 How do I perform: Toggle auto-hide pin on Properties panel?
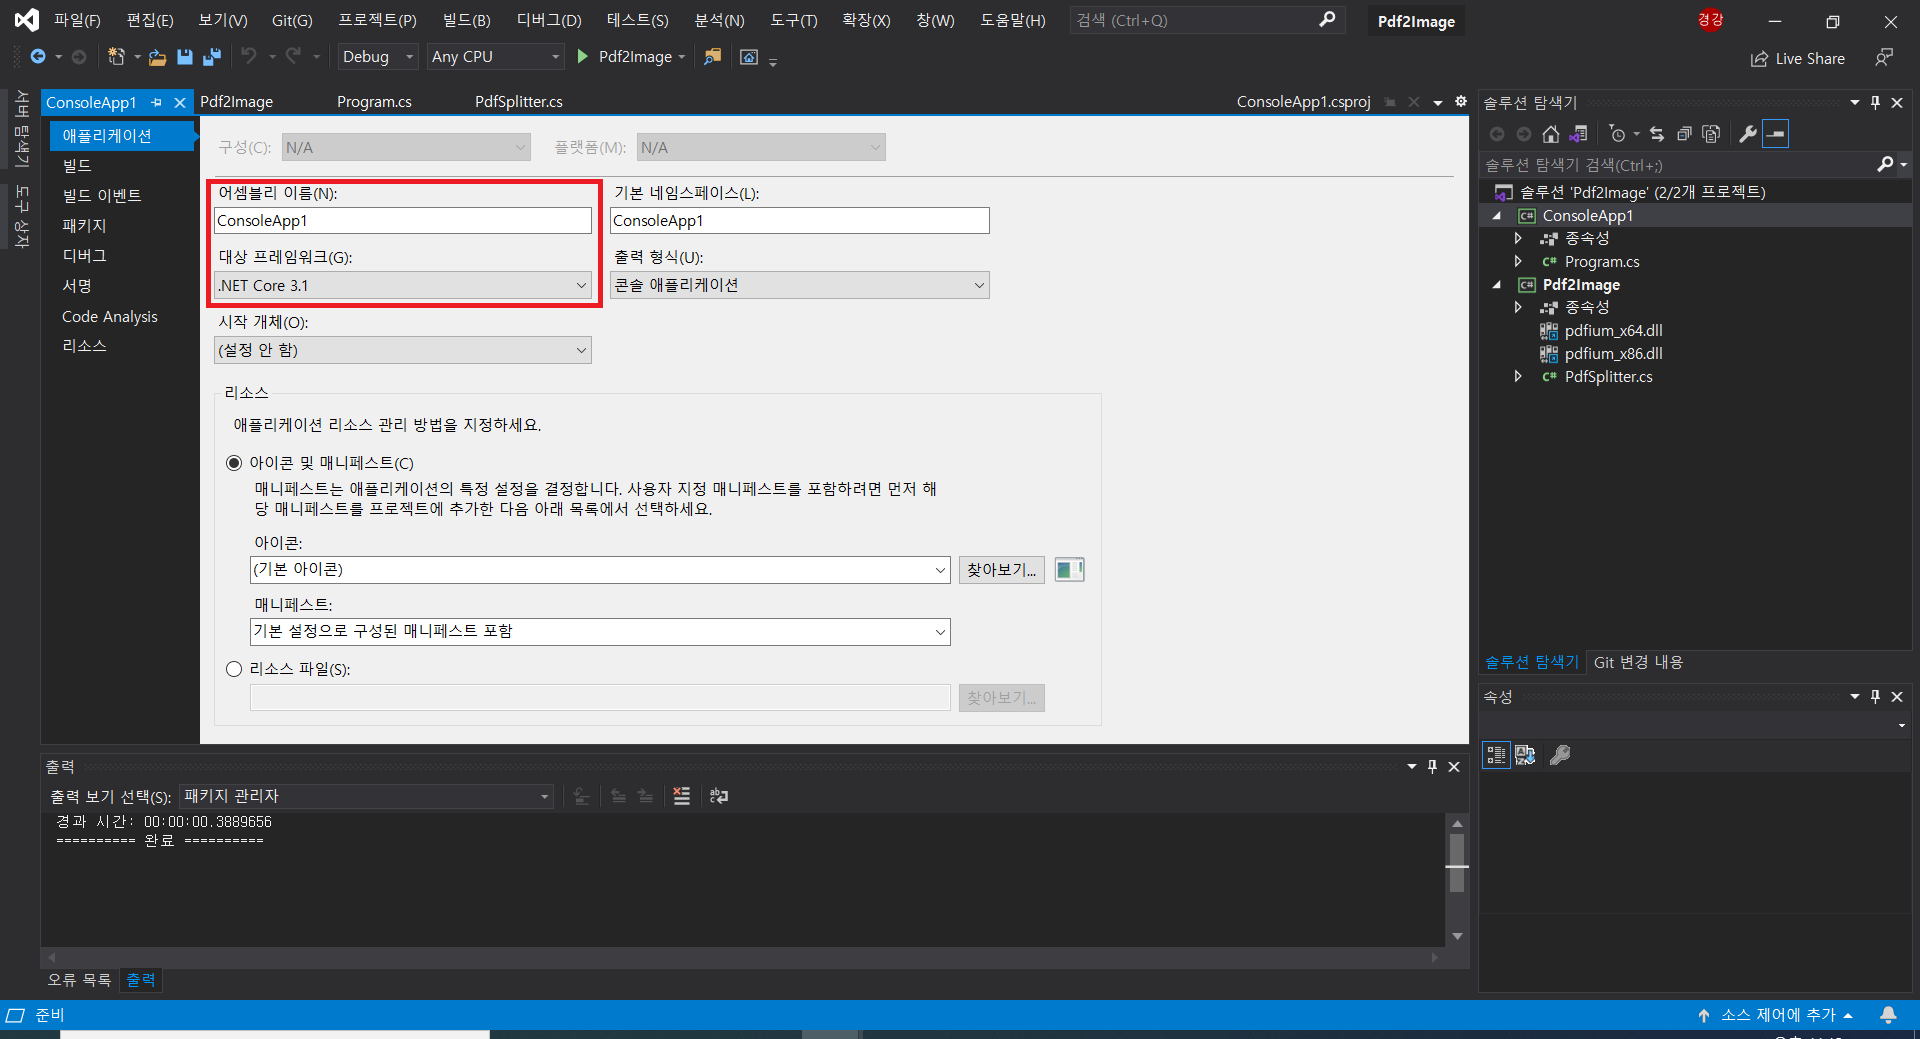(1875, 697)
